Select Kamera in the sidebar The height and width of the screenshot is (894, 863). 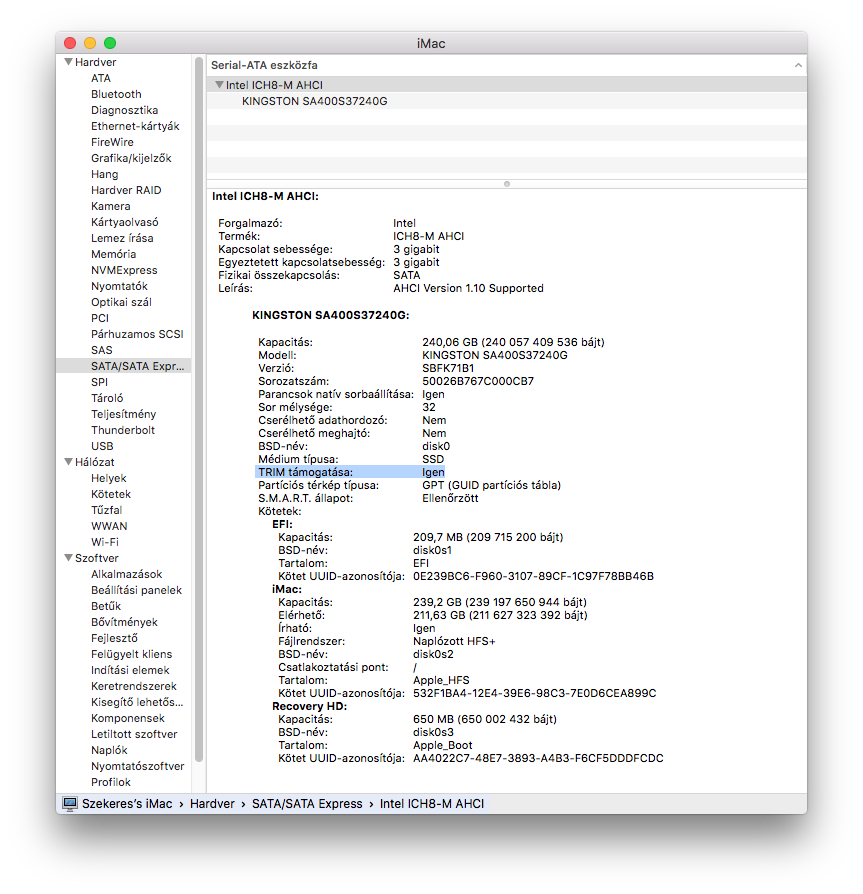pos(111,206)
